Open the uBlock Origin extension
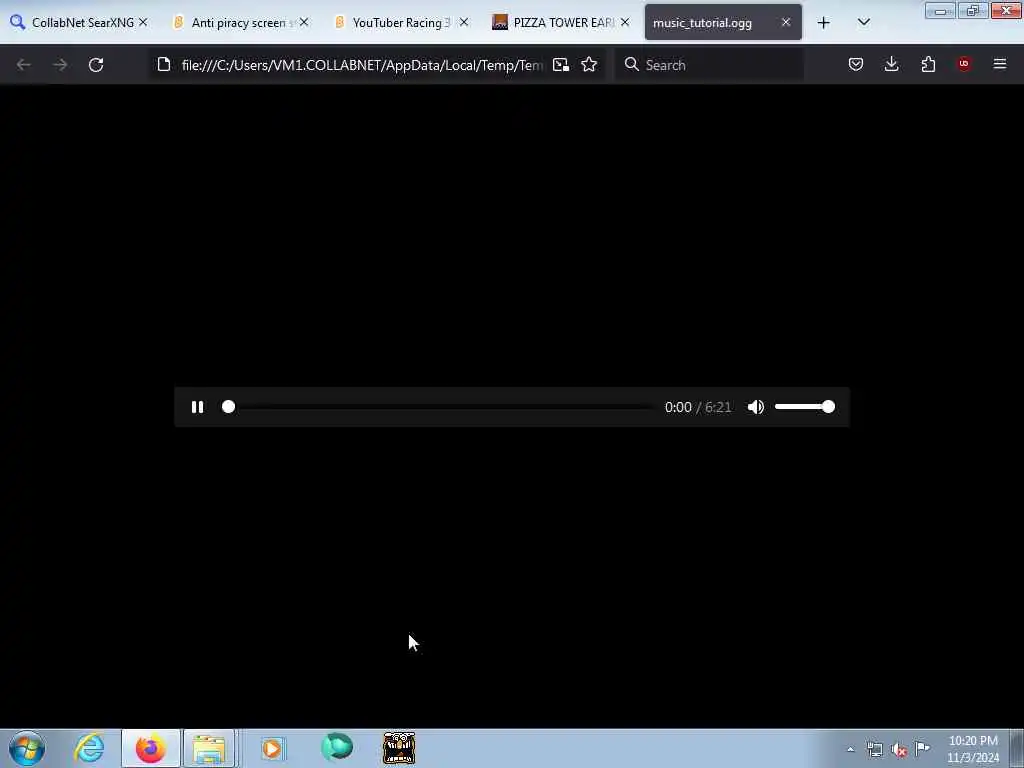This screenshot has height=768, width=1024. click(x=964, y=64)
